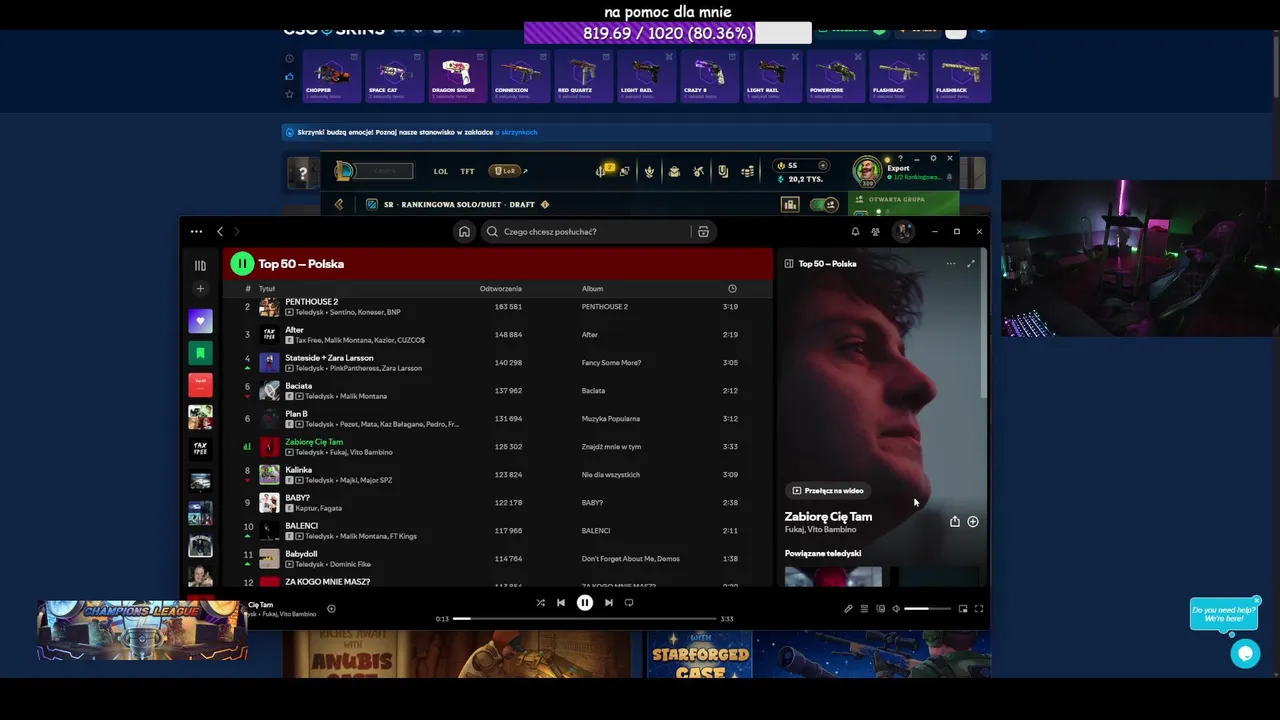Go back with Spotify left arrow
1280x720 pixels.
tap(220, 232)
